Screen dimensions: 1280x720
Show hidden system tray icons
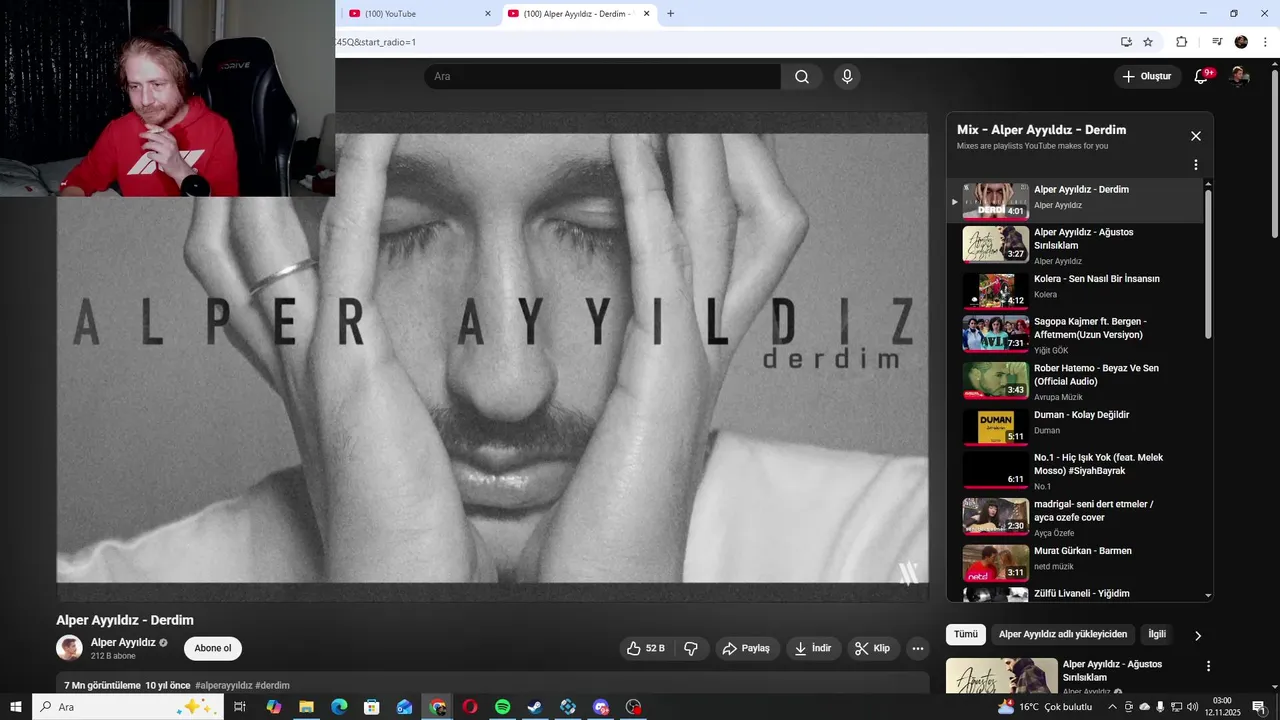tap(1112, 707)
